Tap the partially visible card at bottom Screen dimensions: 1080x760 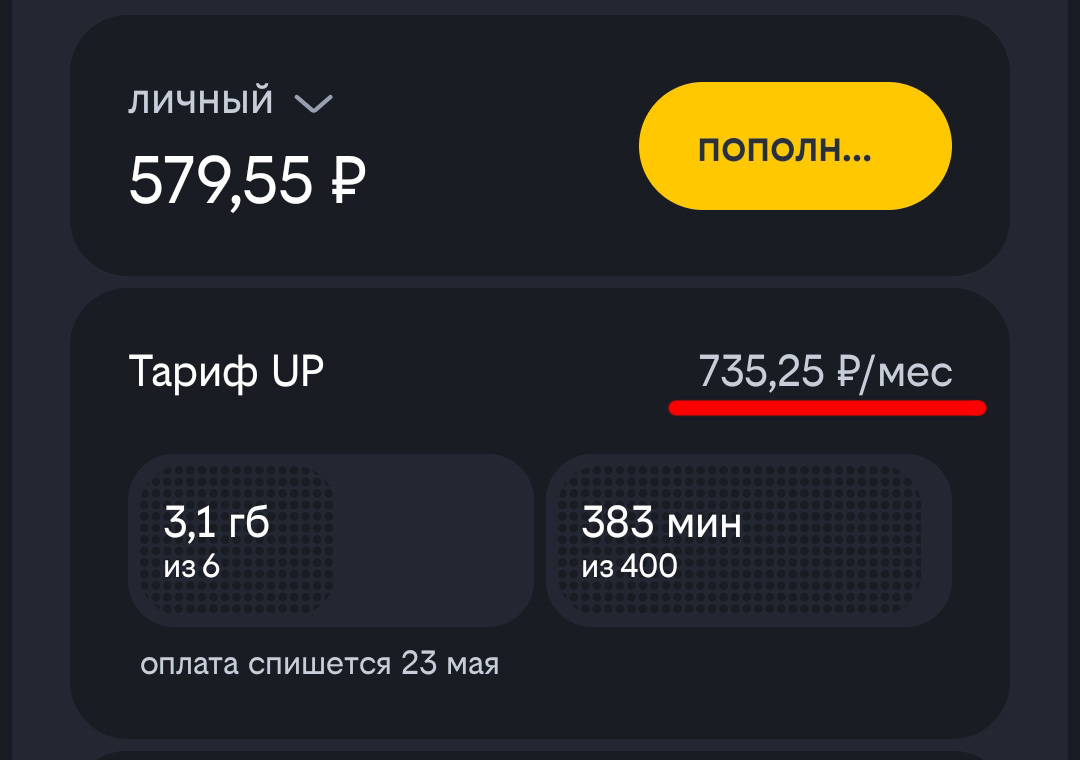540,753
